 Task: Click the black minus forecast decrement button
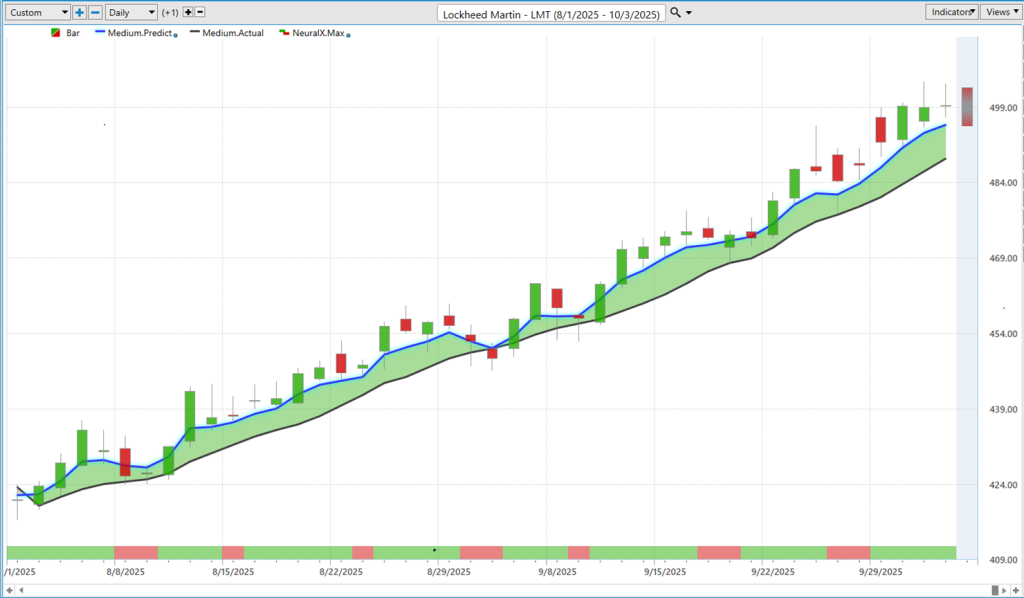200,12
